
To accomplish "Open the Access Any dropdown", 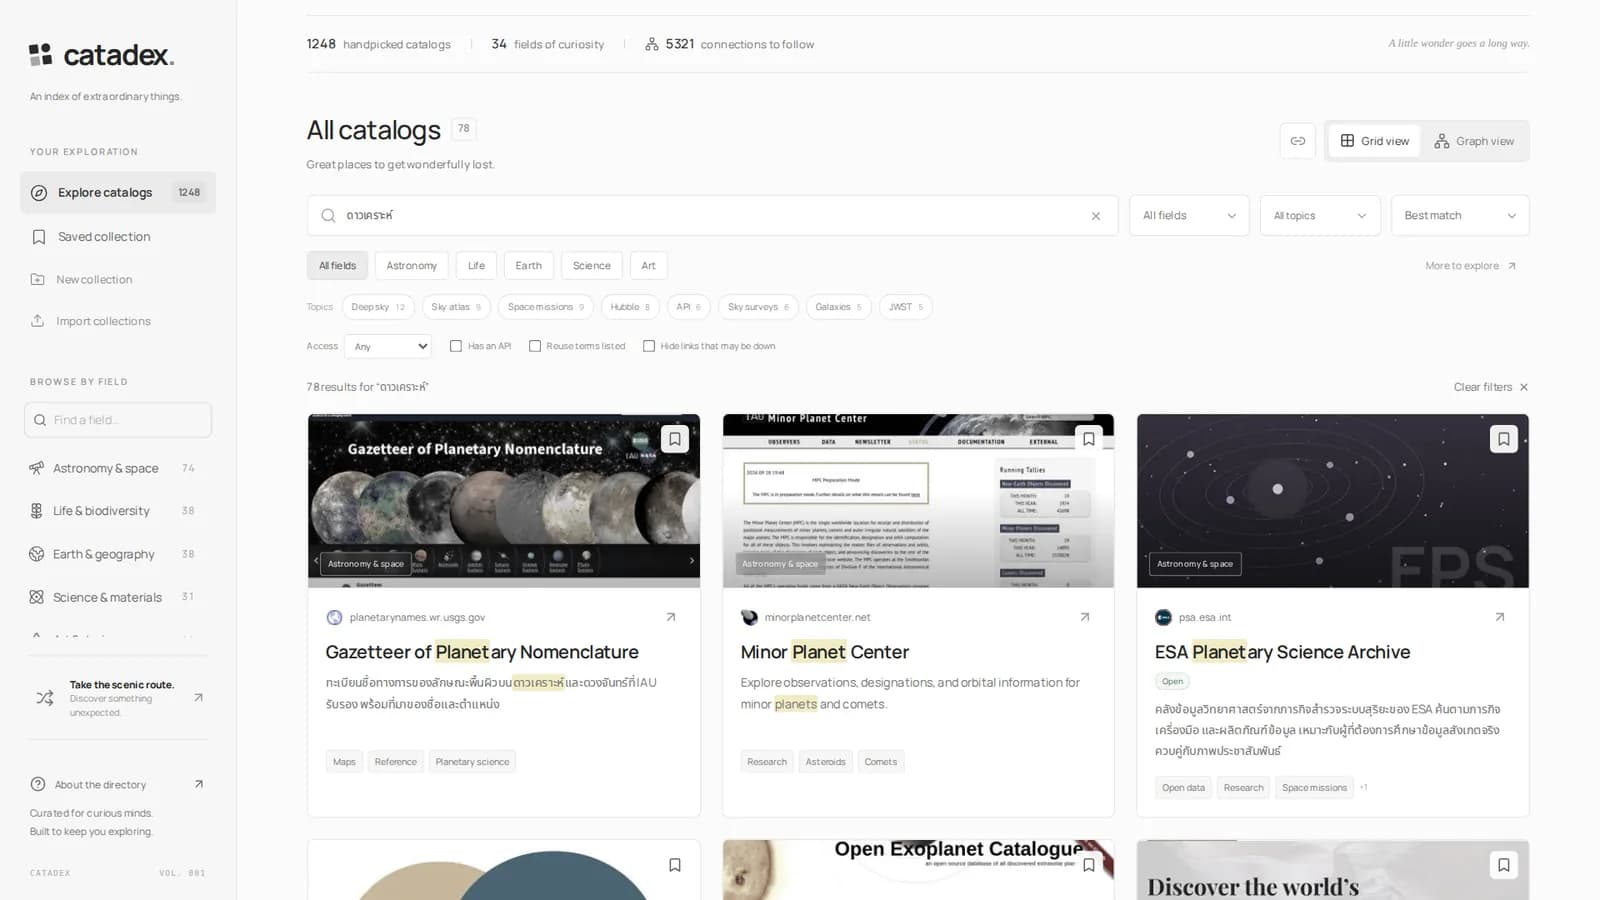I will click(x=388, y=346).
